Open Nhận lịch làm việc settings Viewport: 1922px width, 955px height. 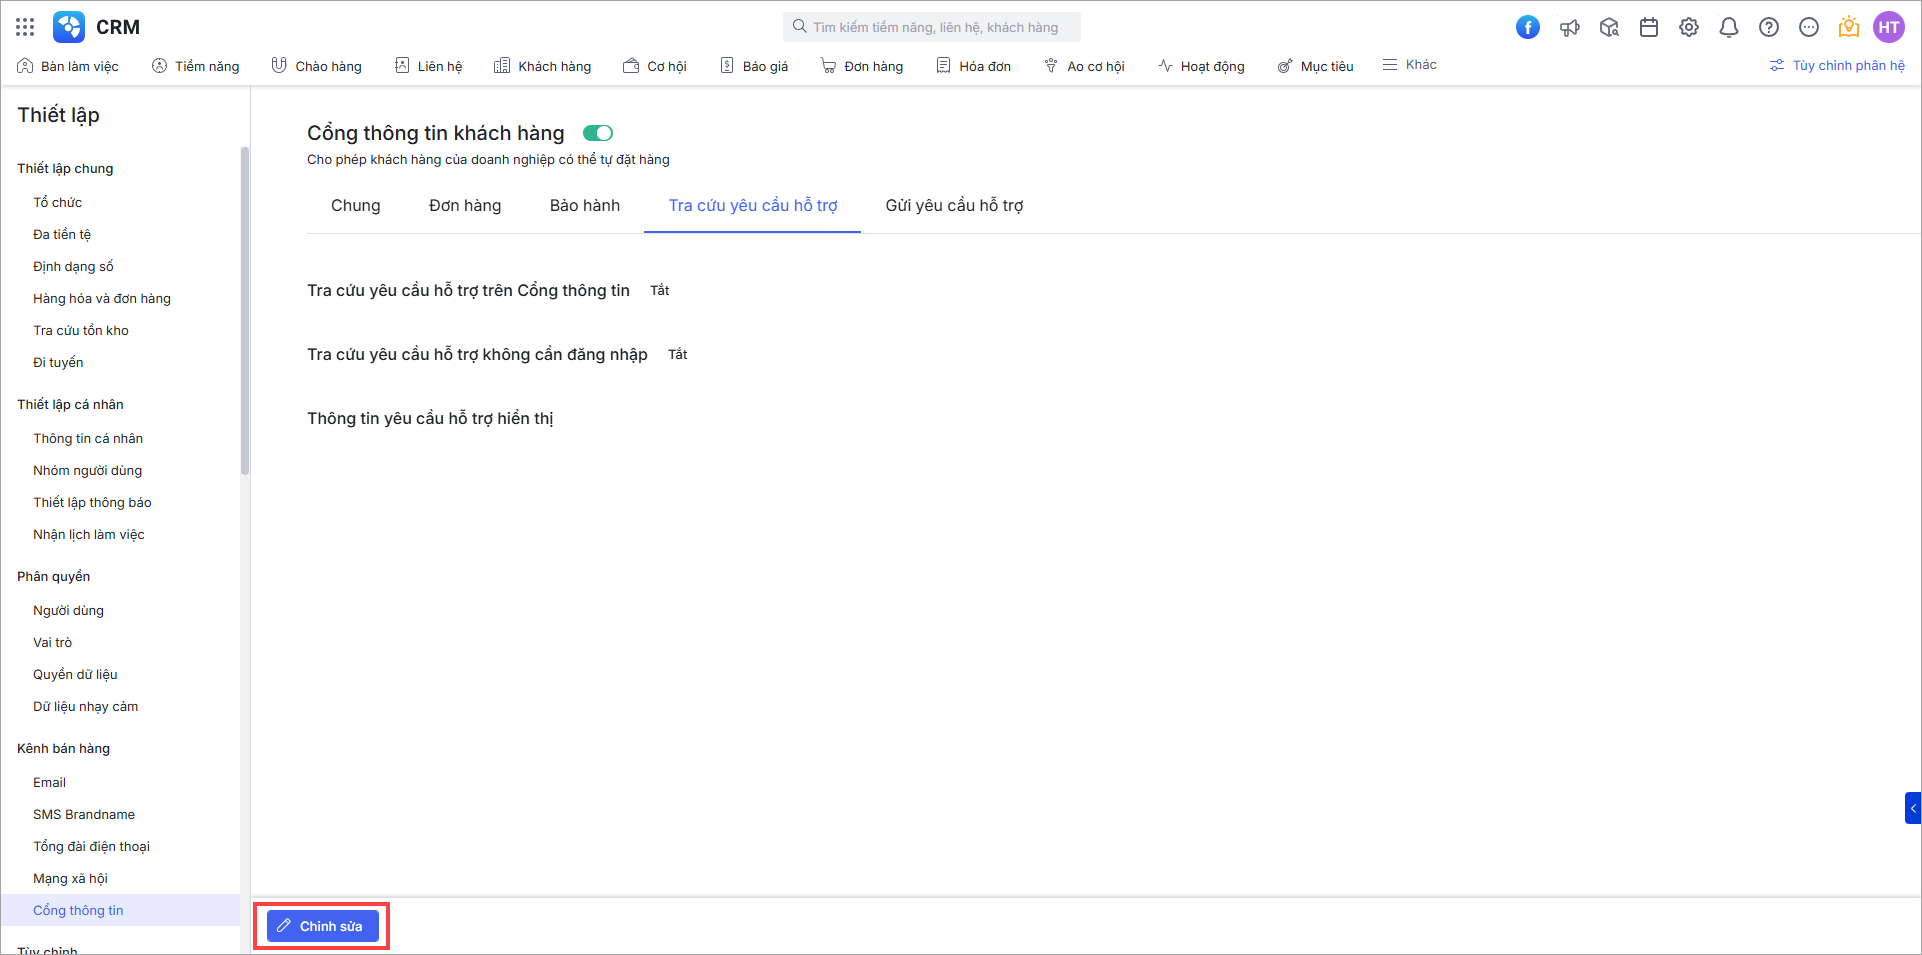click(x=89, y=534)
